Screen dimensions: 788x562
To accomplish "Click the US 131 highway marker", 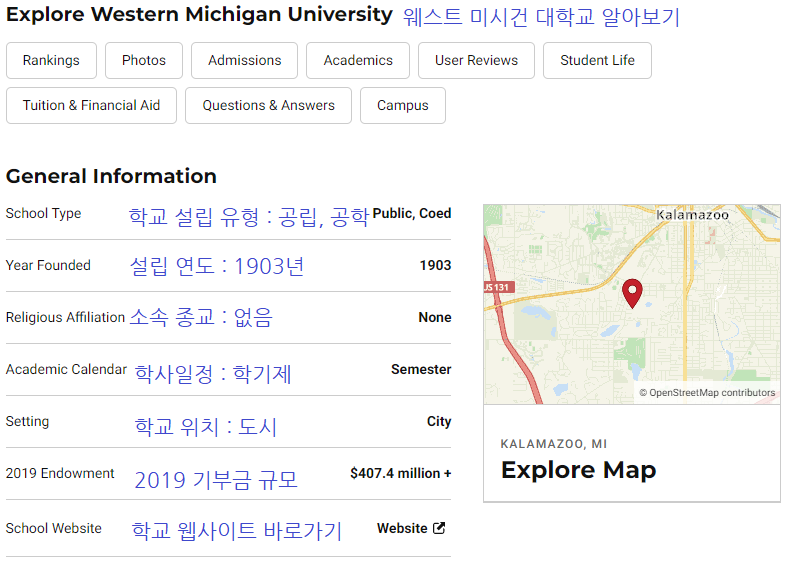I will pyautogui.click(x=498, y=287).
